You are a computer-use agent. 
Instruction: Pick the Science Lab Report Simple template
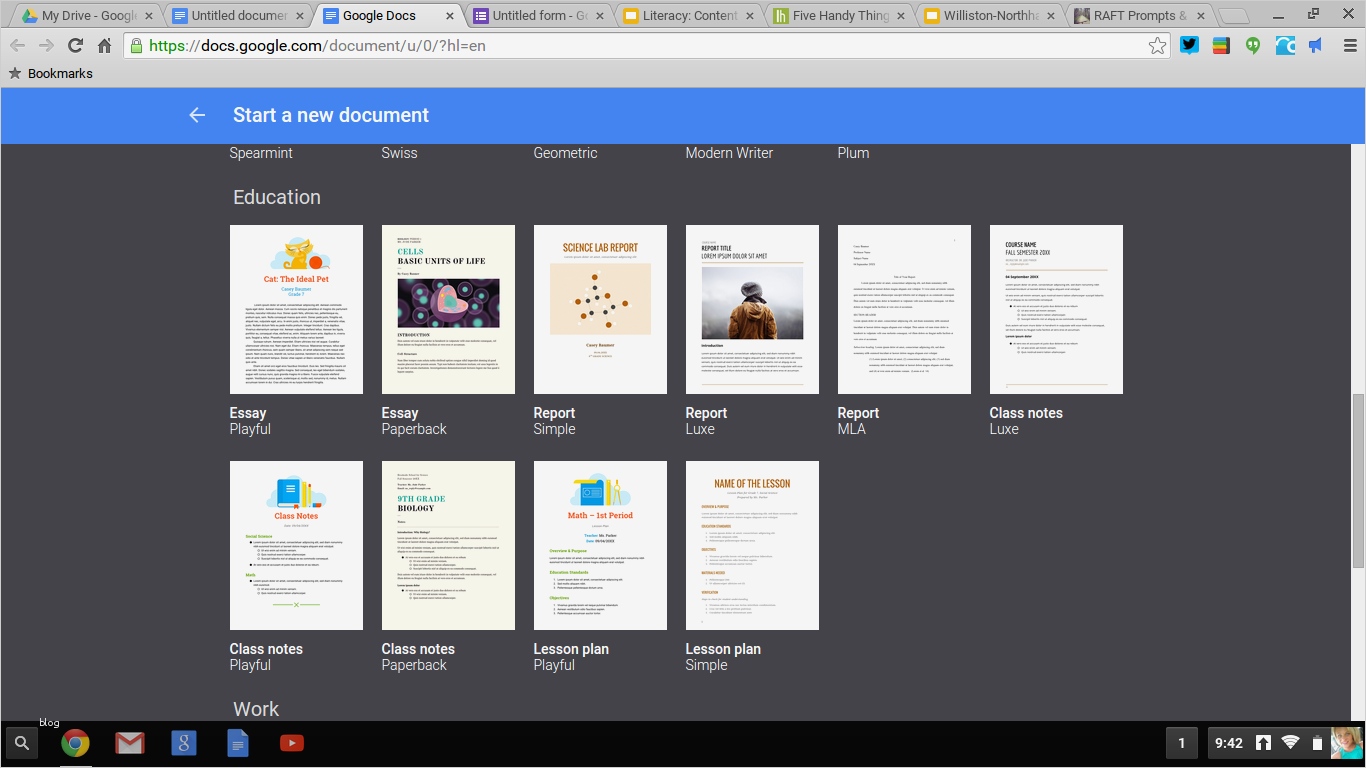(600, 309)
